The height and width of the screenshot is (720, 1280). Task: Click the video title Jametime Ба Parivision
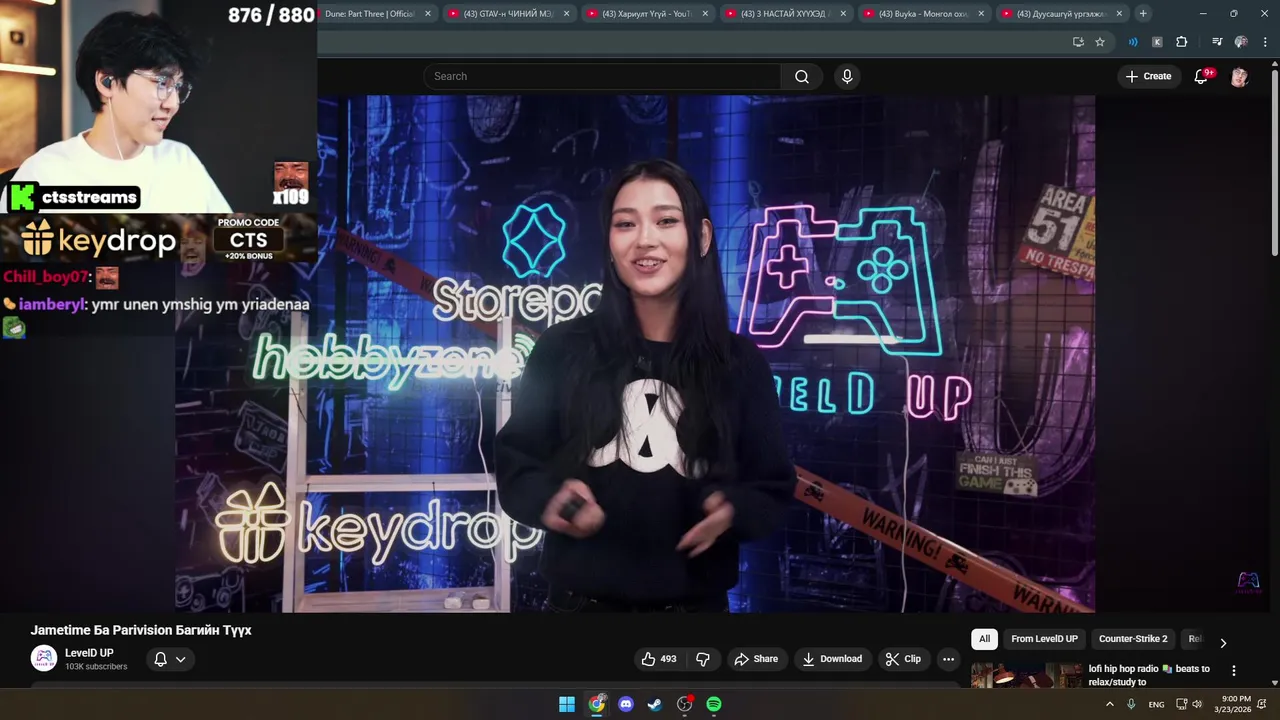(x=141, y=630)
